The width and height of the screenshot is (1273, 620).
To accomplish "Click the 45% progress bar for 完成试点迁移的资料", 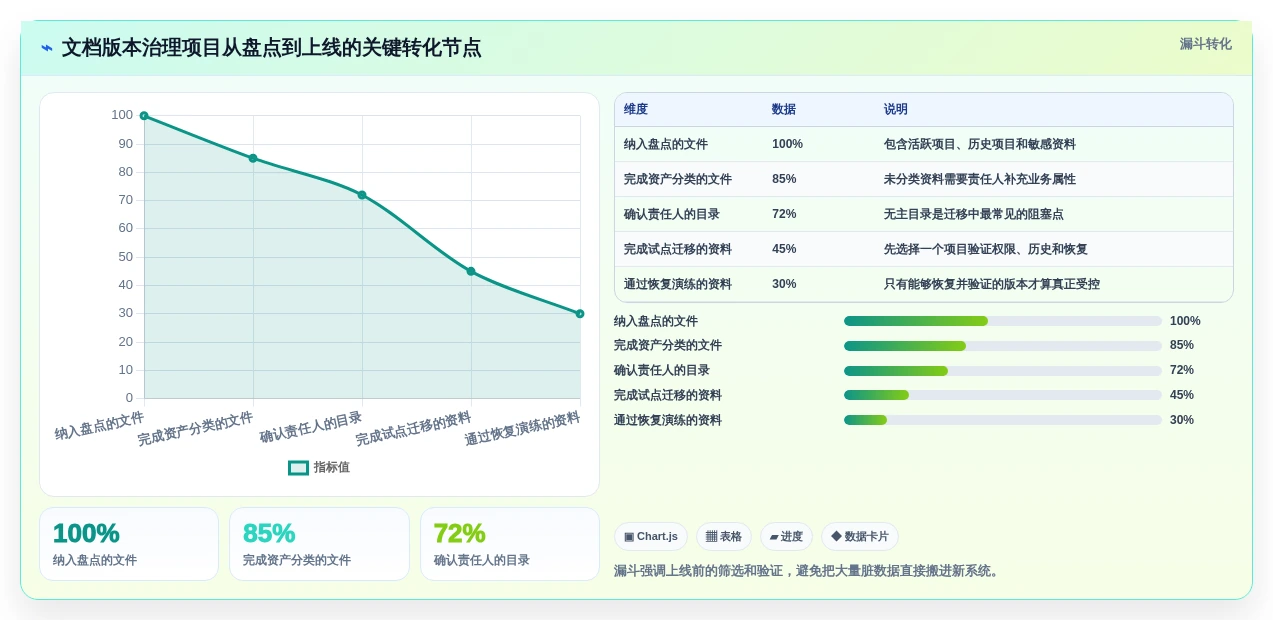I will click(1003, 395).
